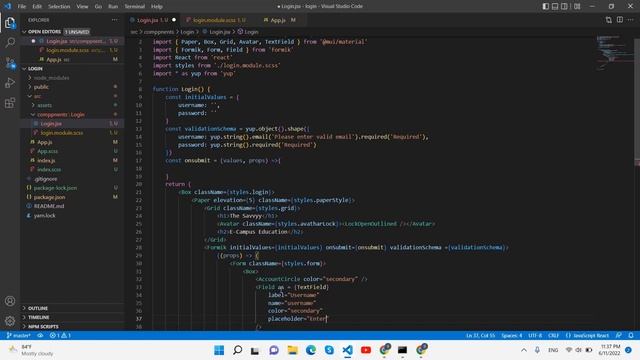The width and height of the screenshot is (640, 360).
Task: Open File Explorer from taskbar
Action: 292,350
